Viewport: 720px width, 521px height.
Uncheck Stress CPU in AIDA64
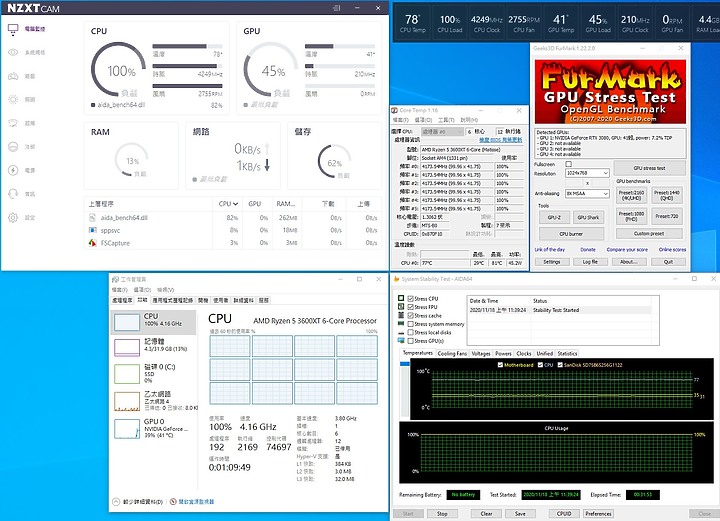[411, 298]
